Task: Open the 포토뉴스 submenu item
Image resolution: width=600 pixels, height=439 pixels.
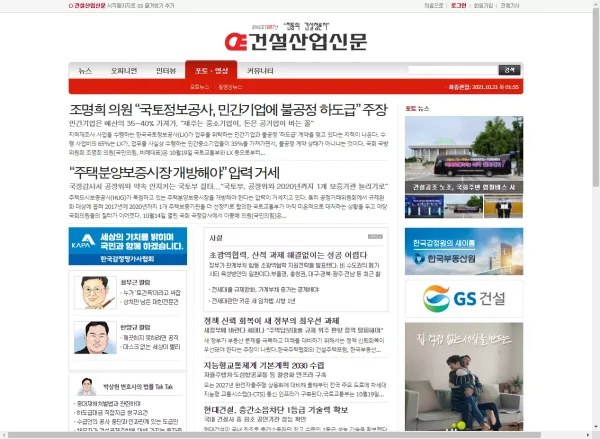Action: point(200,87)
